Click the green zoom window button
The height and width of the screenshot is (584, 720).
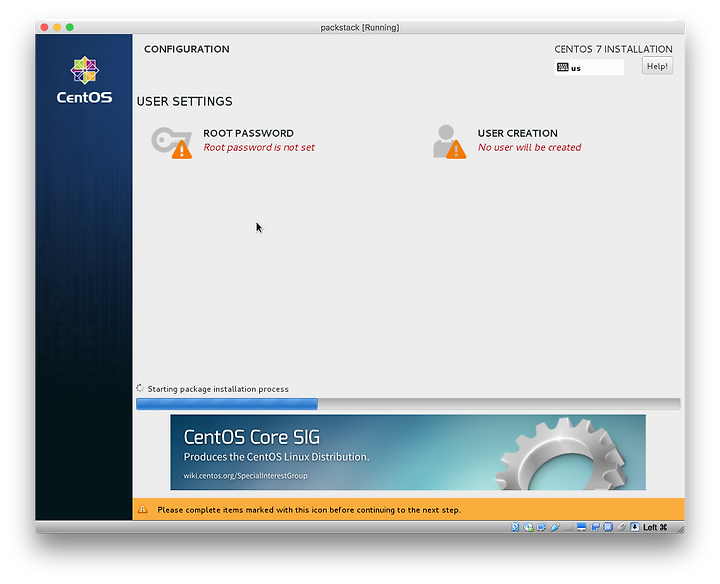click(x=70, y=27)
